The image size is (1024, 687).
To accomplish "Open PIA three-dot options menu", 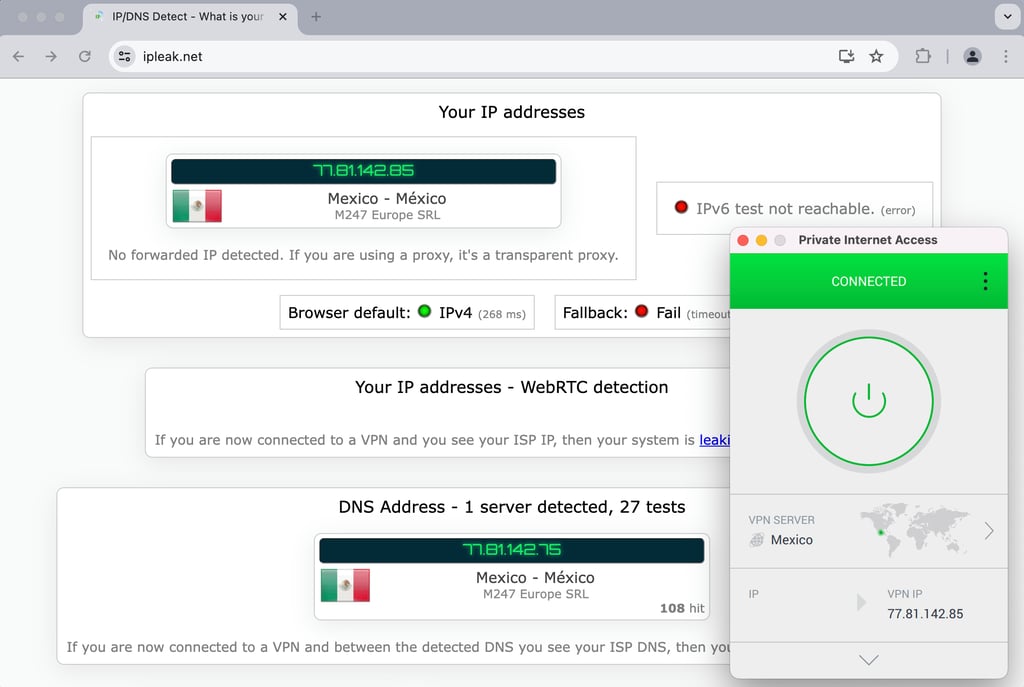I will pyautogui.click(x=985, y=281).
